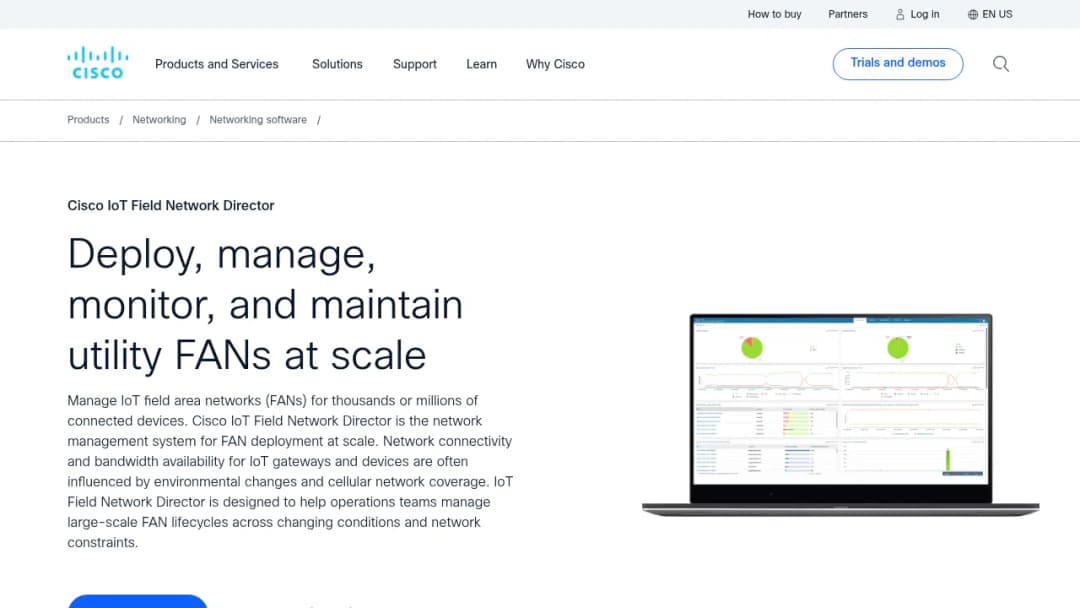Open the Support menu
Viewport: 1080px width, 608px height.
[x=415, y=64]
